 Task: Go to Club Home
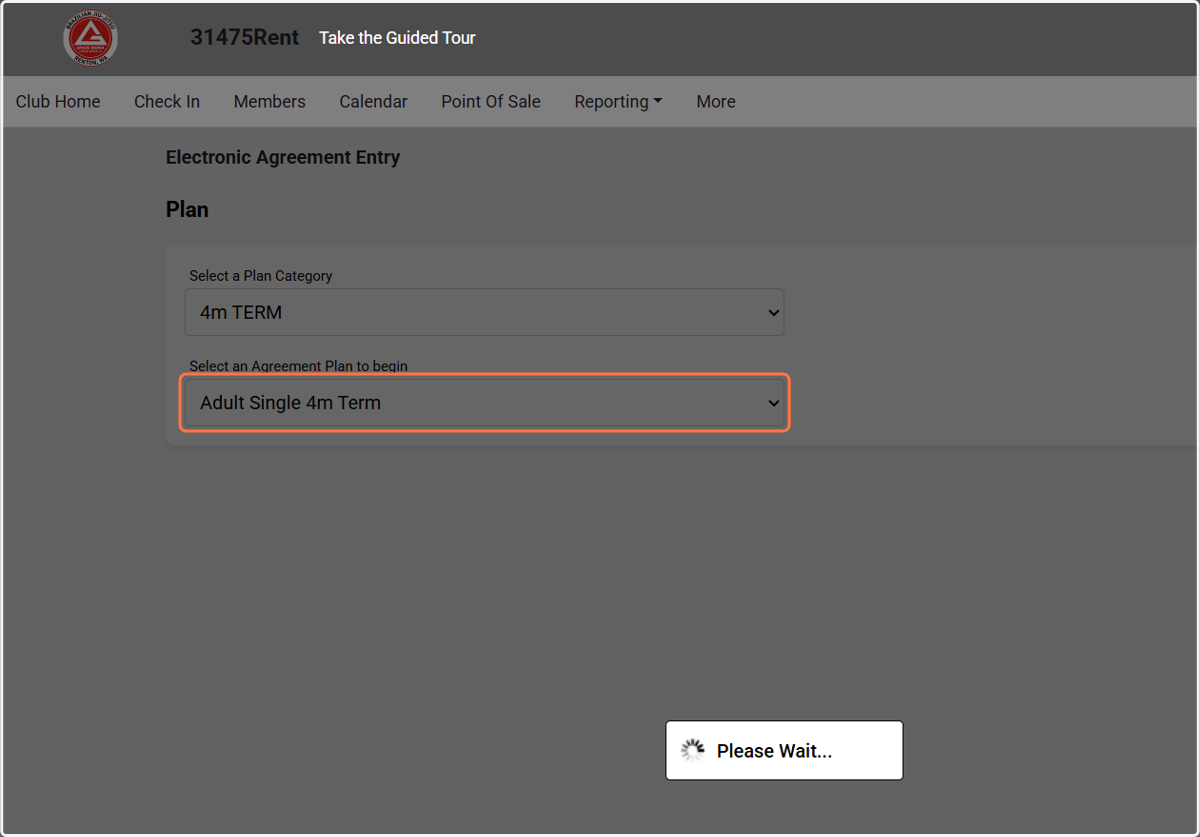(x=58, y=101)
